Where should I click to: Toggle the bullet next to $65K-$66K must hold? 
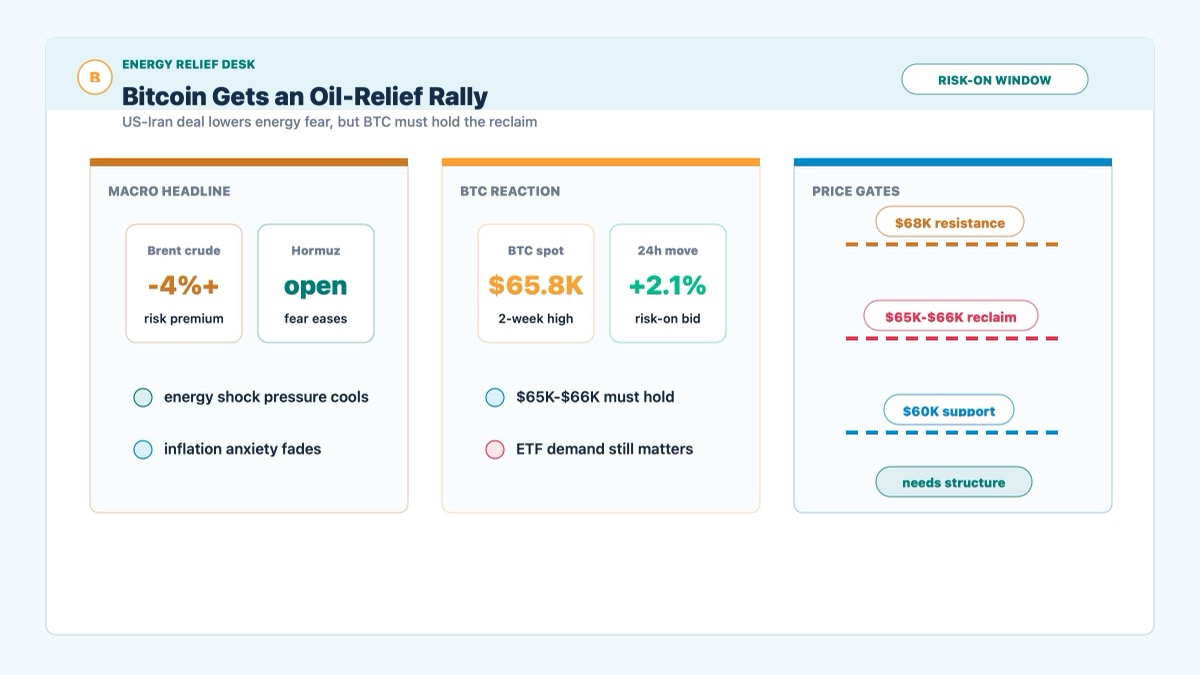495,397
